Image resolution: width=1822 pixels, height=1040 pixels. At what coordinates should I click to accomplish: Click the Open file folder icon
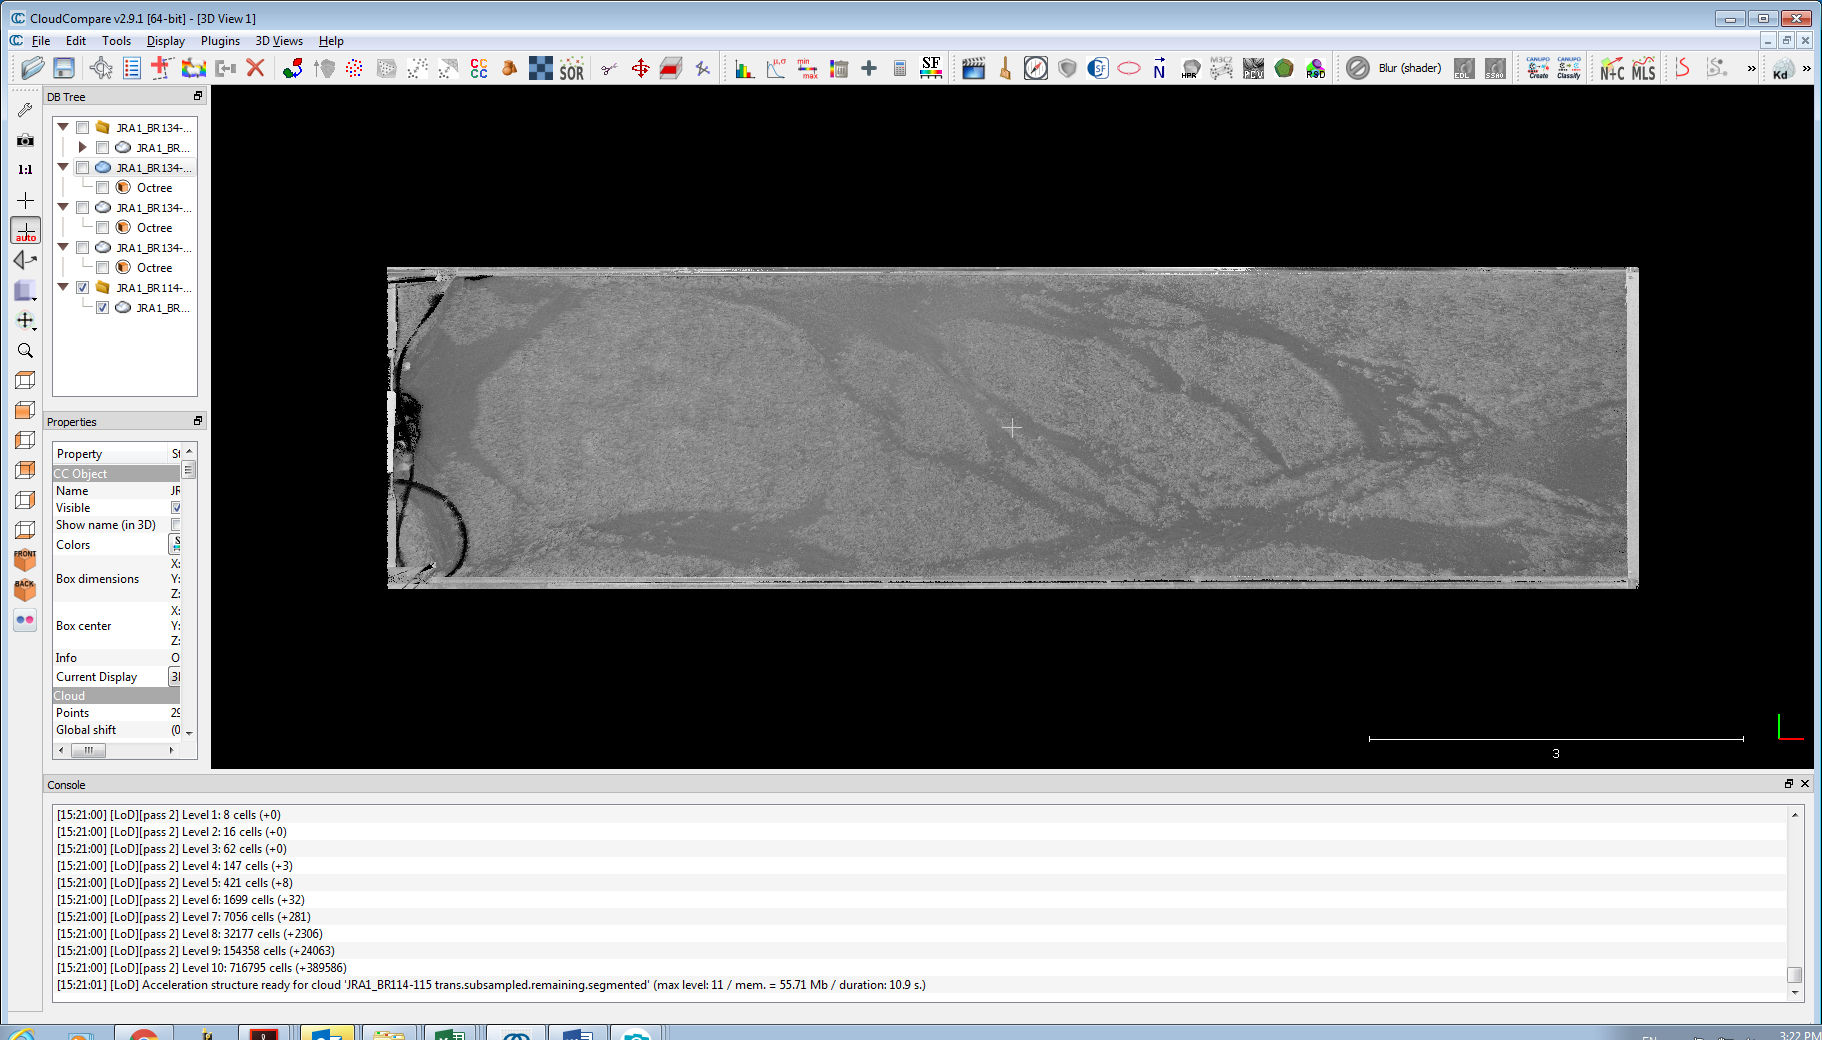[32, 68]
